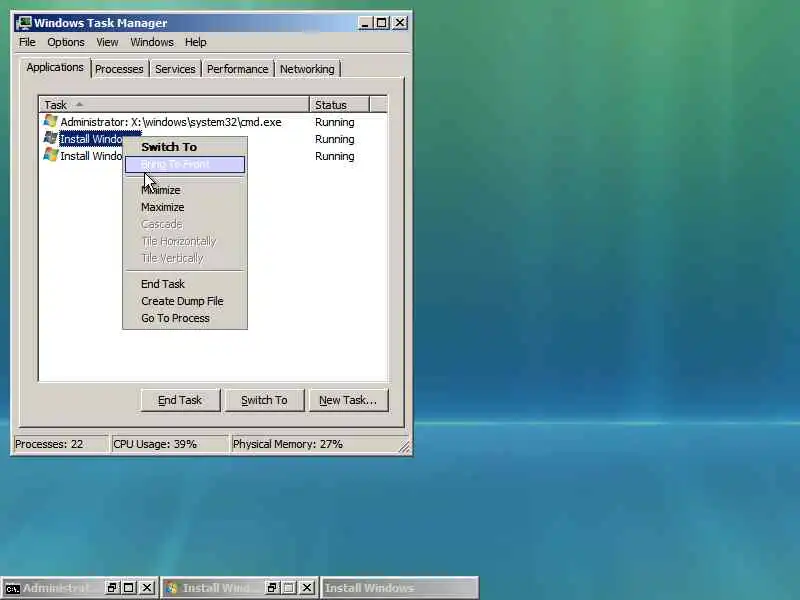800x600 pixels.
Task: Switch to the Performance tab
Action: tap(237, 69)
